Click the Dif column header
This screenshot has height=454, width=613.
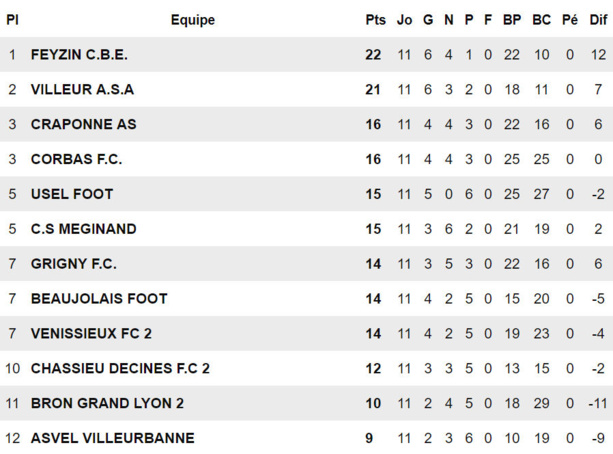coord(597,20)
